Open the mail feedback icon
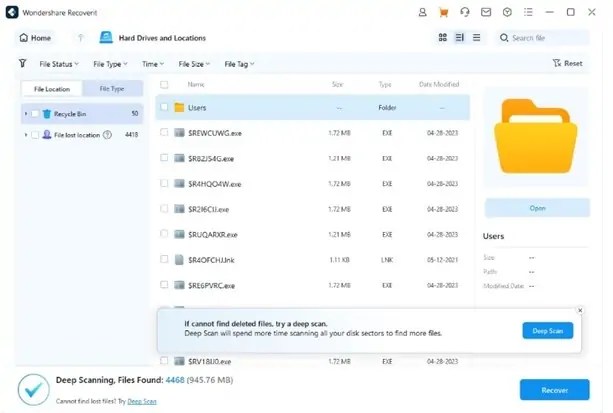Image resolution: width=613 pixels, height=413 pixels. click(486, 13)
